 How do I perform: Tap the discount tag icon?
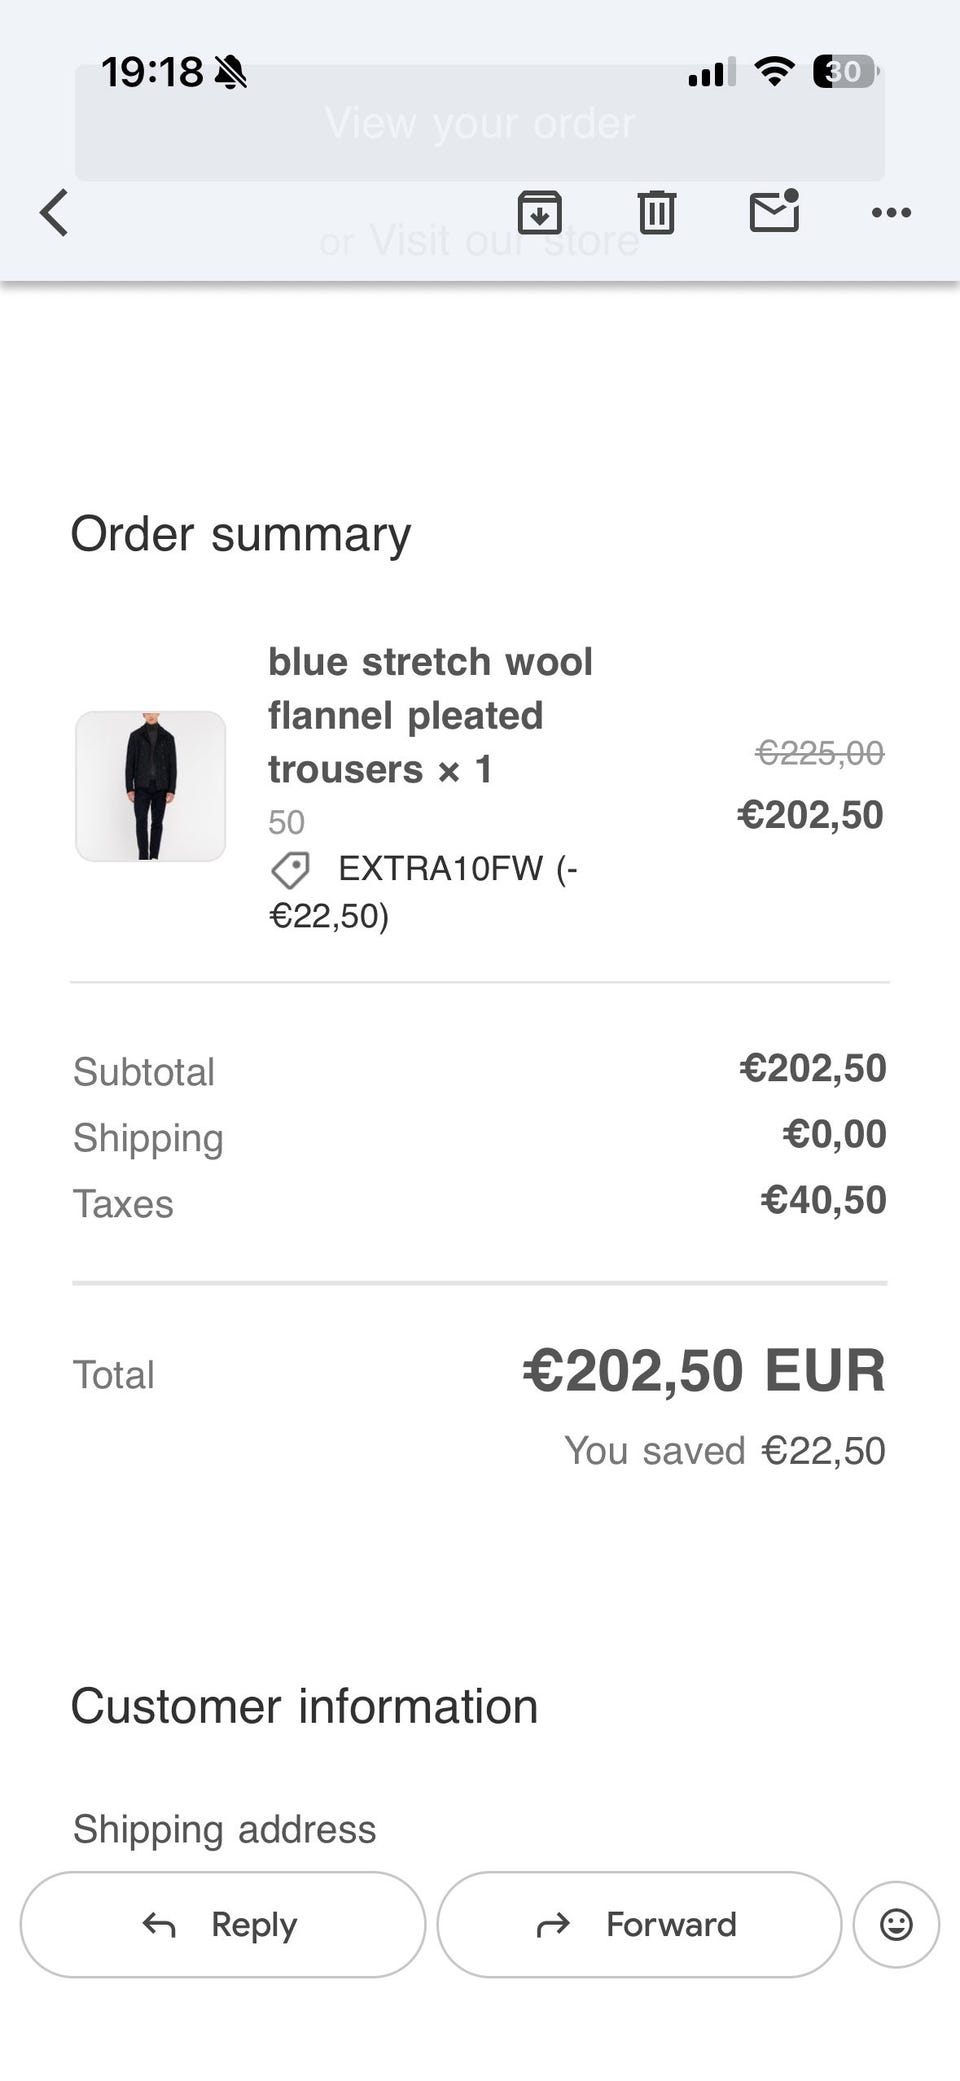point(291,870)
